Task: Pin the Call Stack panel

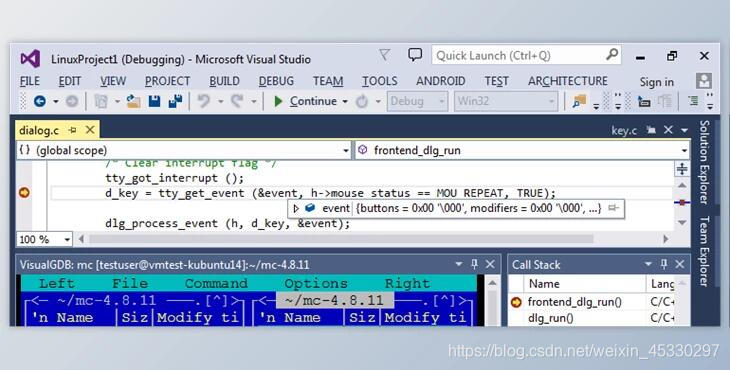Action: click(664, 264)
